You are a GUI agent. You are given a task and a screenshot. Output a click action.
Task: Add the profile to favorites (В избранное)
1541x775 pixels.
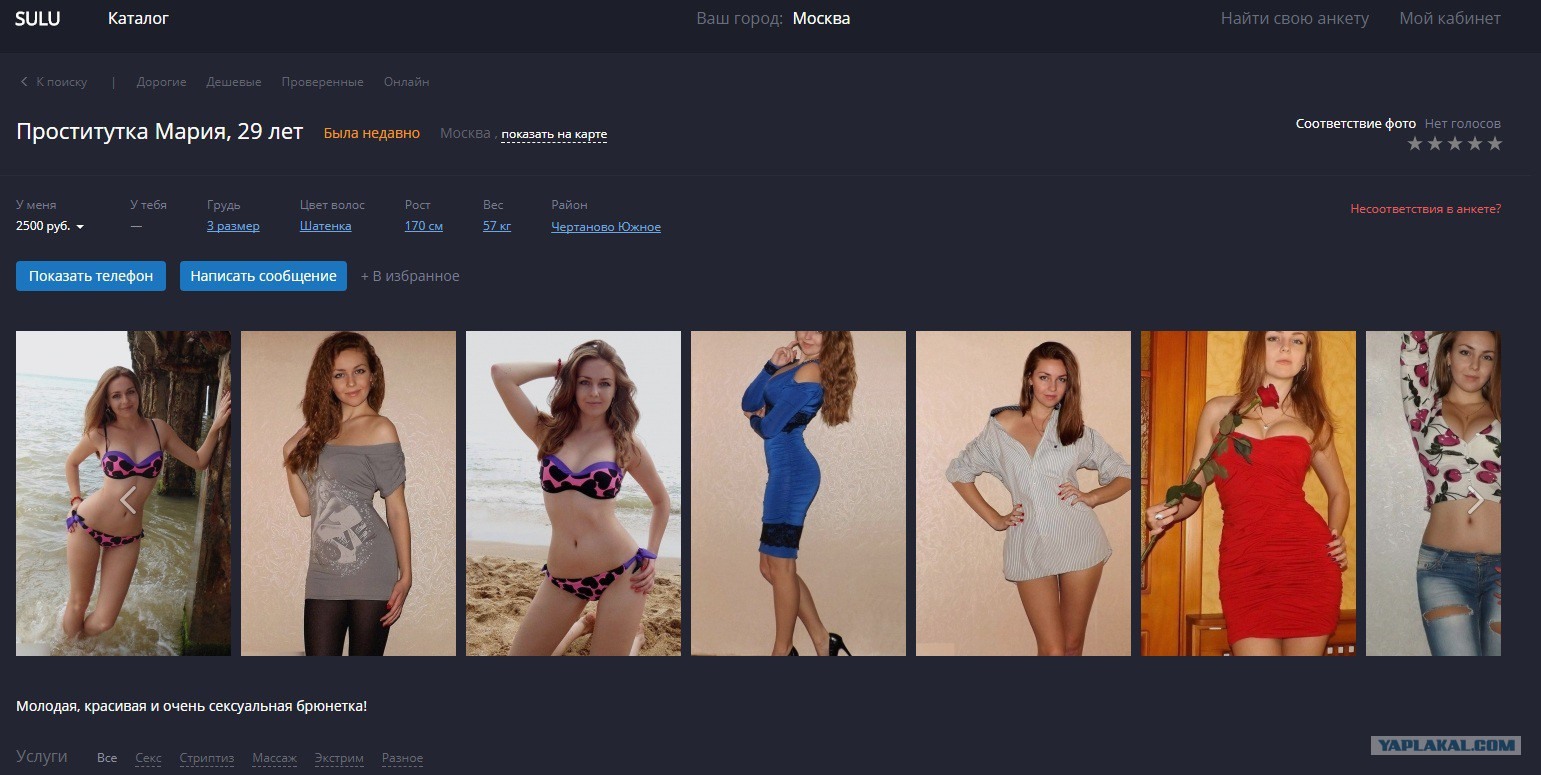(410, 276)
